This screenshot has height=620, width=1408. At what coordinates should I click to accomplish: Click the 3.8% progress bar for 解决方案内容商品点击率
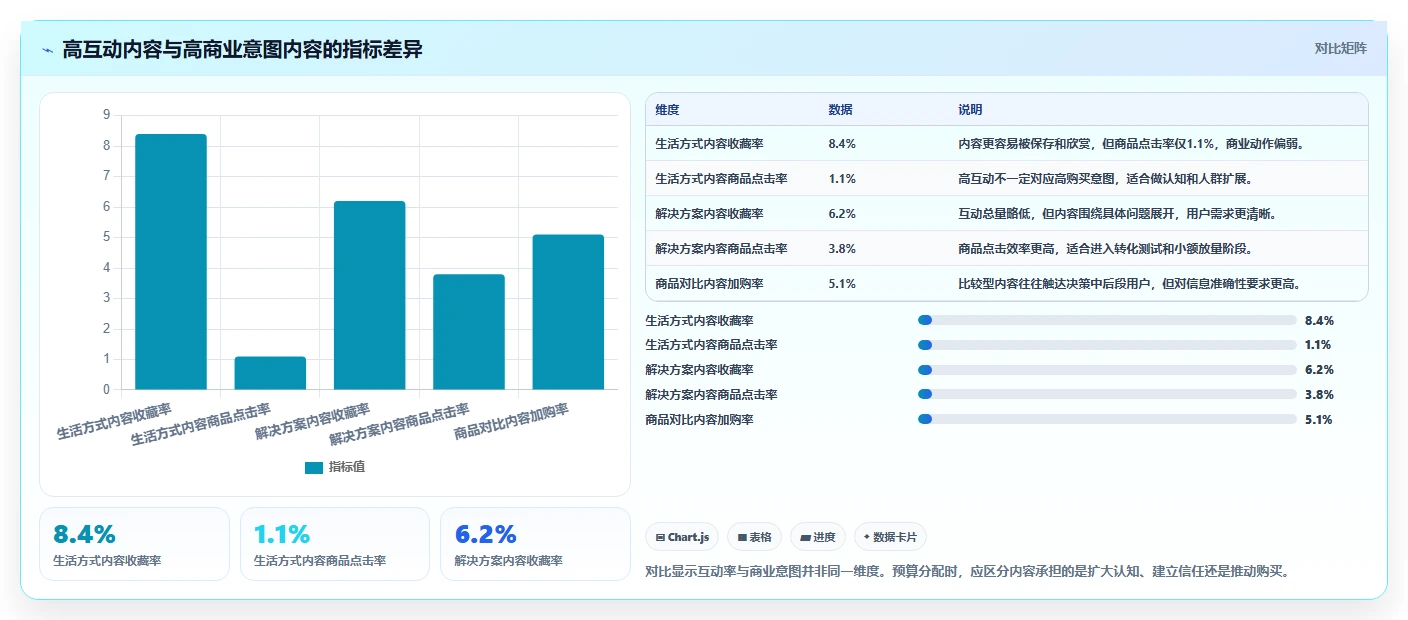coord(1107,395)
